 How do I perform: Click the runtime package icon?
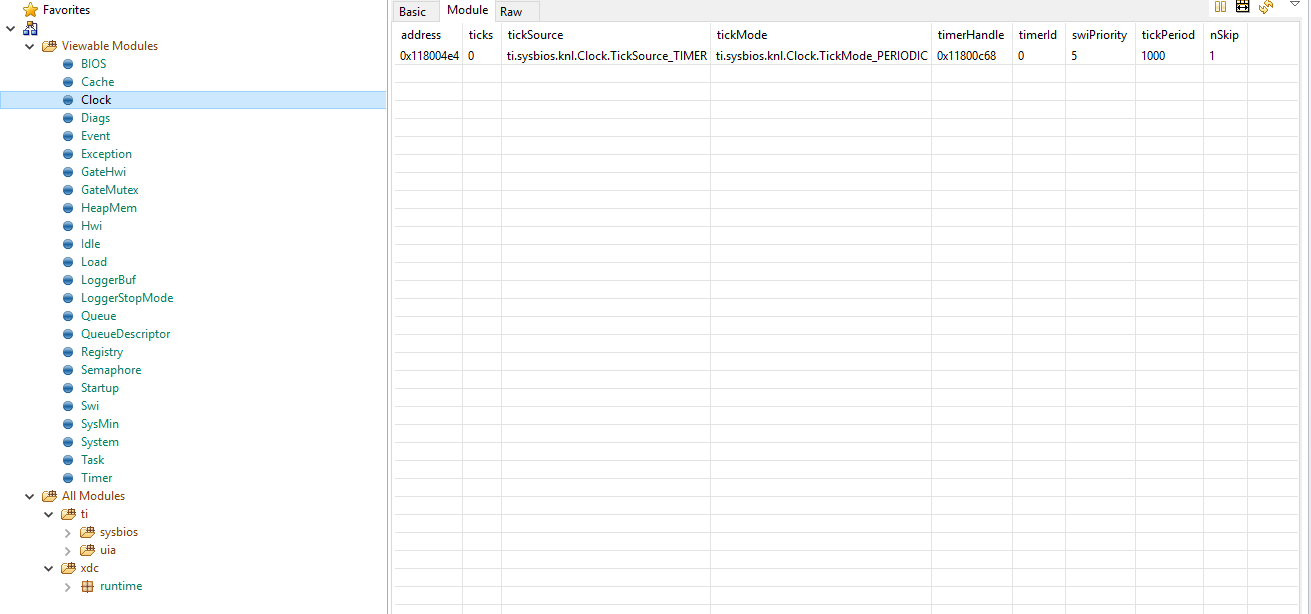(87, 586)
